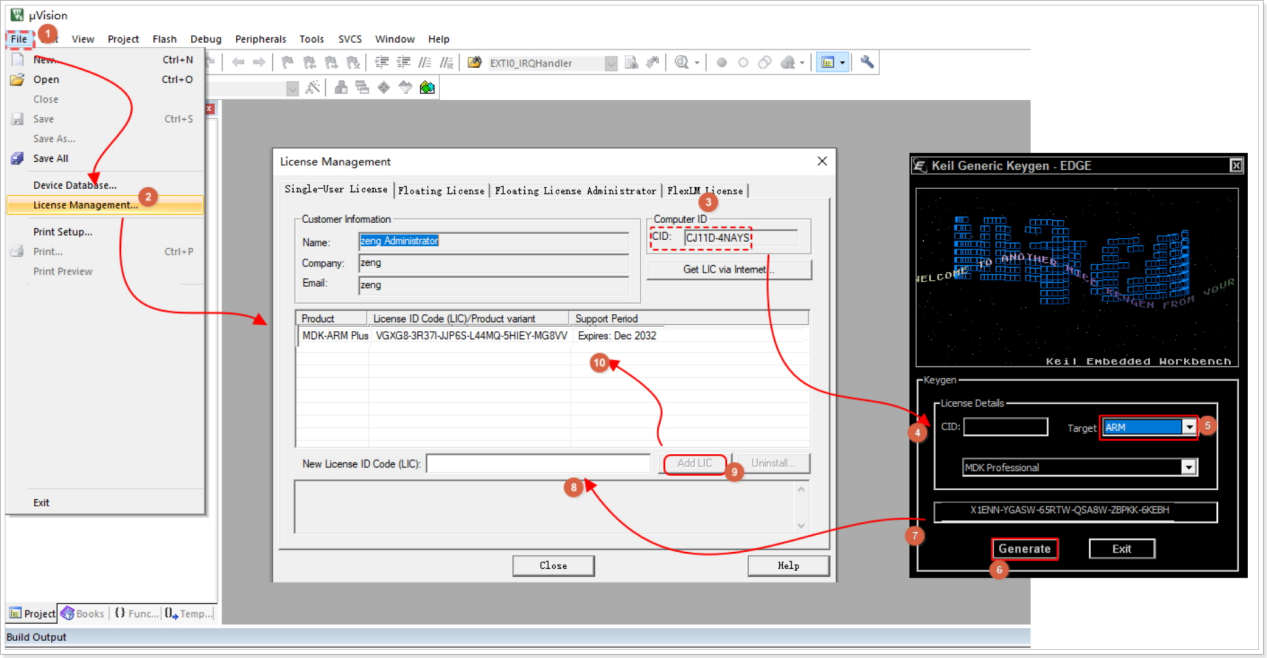1267x658 pixels.
Task: Click the Get LIC via Internet button
Action: click(729, 269)
